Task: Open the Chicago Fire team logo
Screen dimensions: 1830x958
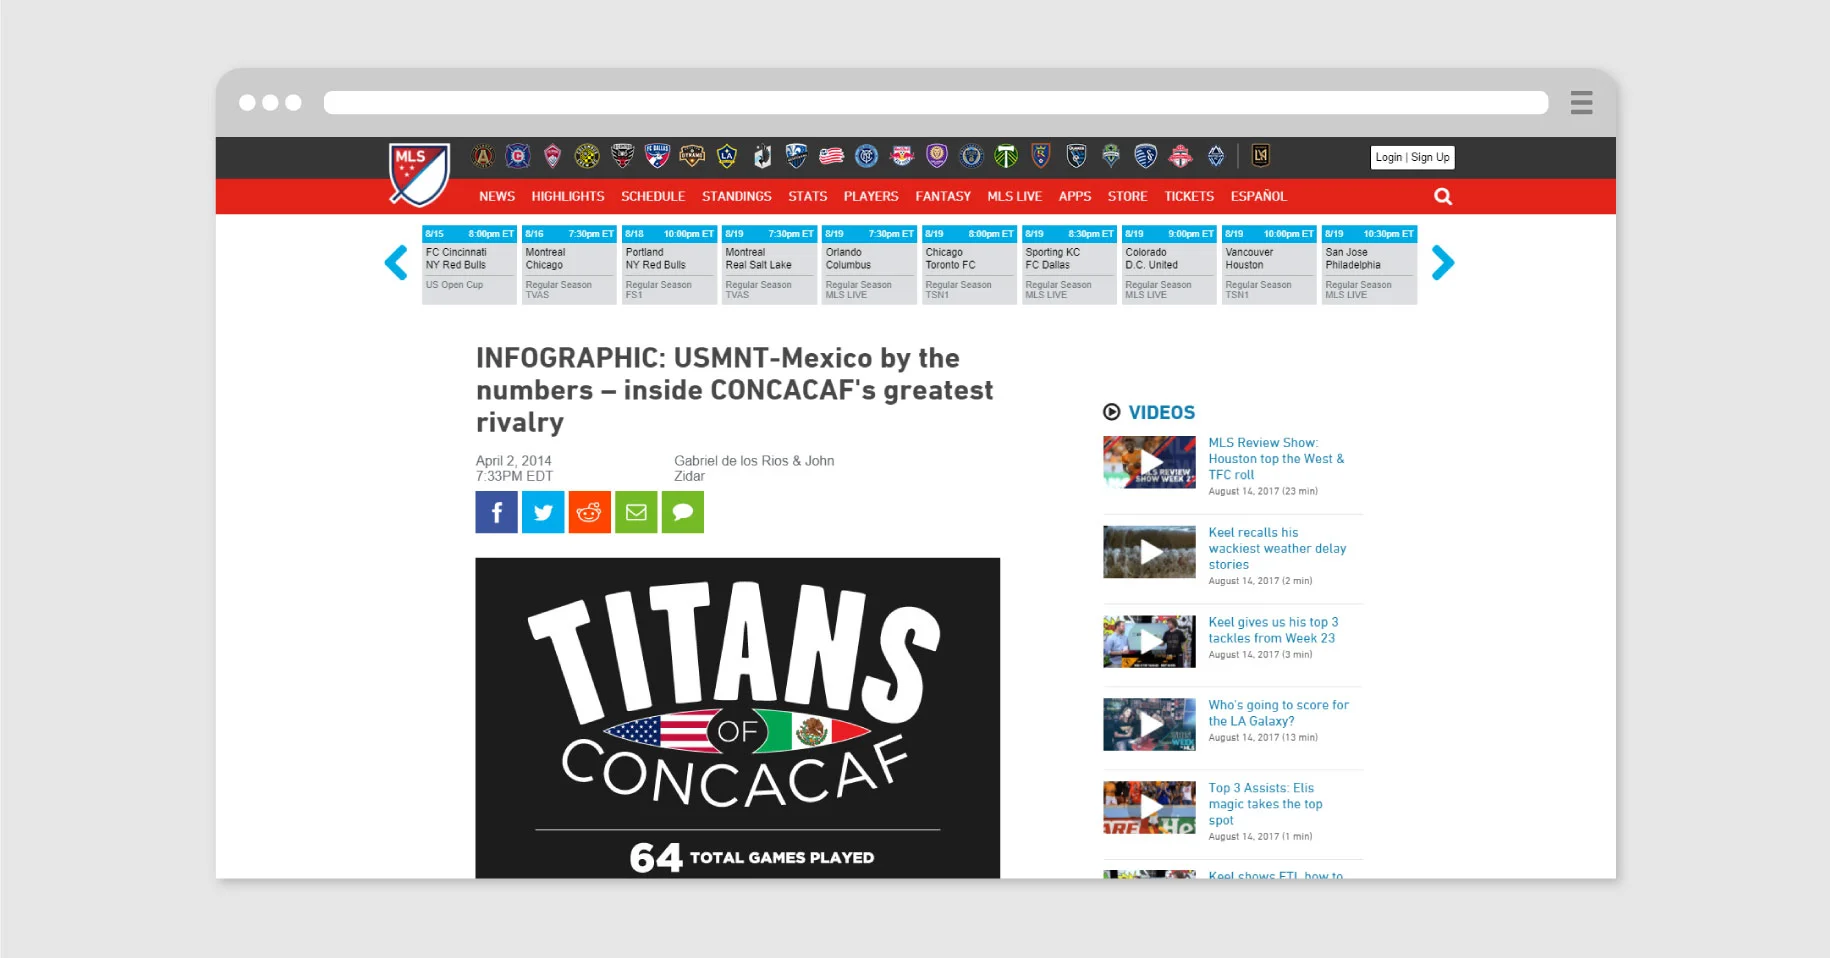Action: click(518, 156)
